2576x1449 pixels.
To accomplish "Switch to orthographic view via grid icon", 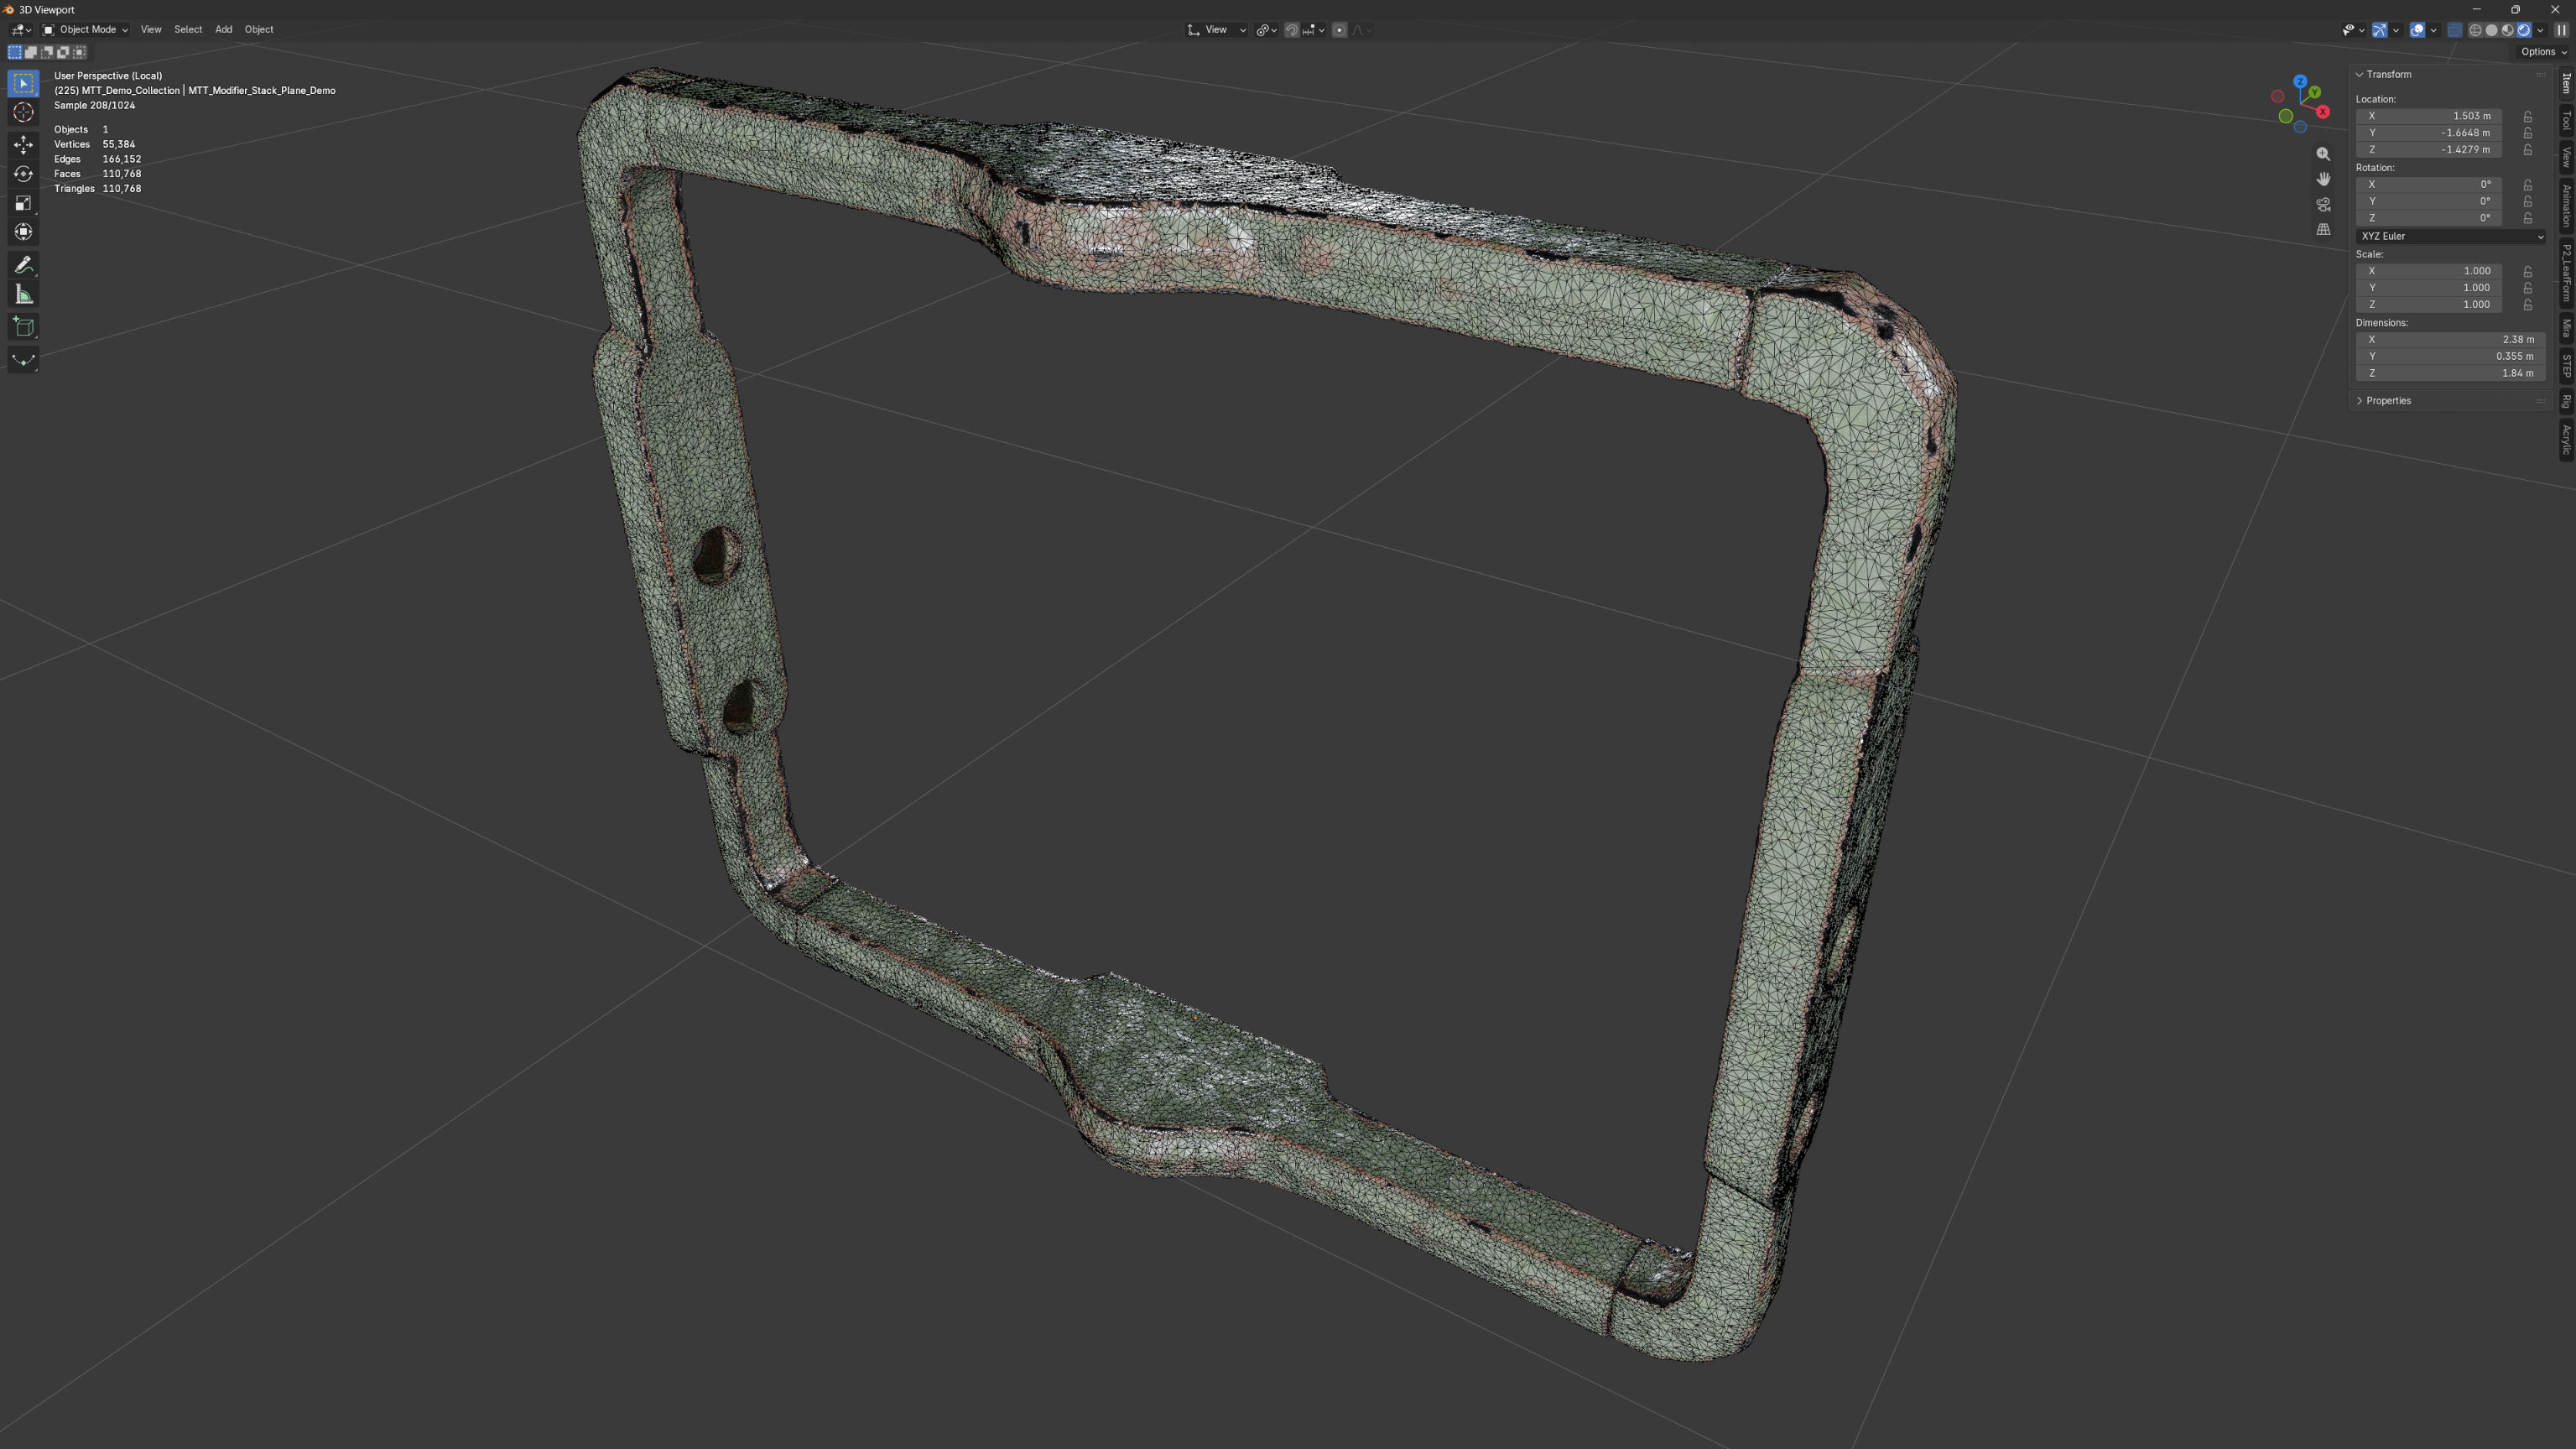I will pyautogui.click(x=2323, y=229).
